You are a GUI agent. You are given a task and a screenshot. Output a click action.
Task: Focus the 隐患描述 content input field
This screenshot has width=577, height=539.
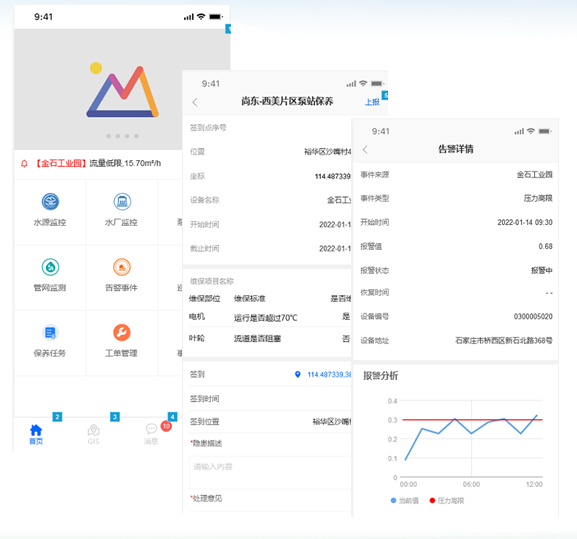(x=270, y=472)
